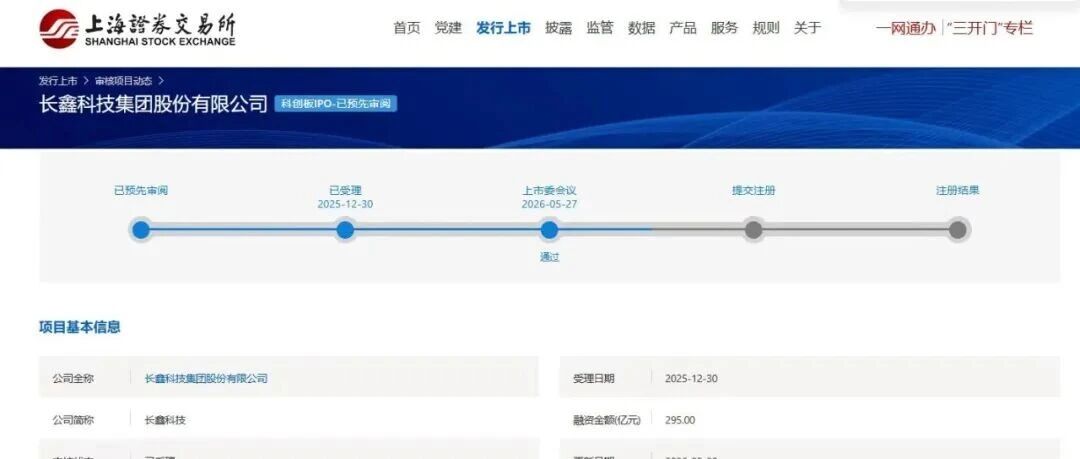1080x459 pixels.
Task: Open the 服务 menu item
Action: pos(724,28)
